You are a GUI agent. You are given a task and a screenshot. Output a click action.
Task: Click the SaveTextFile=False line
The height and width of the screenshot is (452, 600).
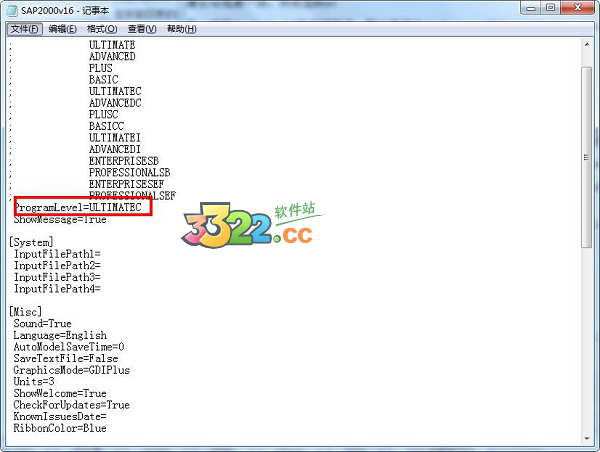click(66, 358)
